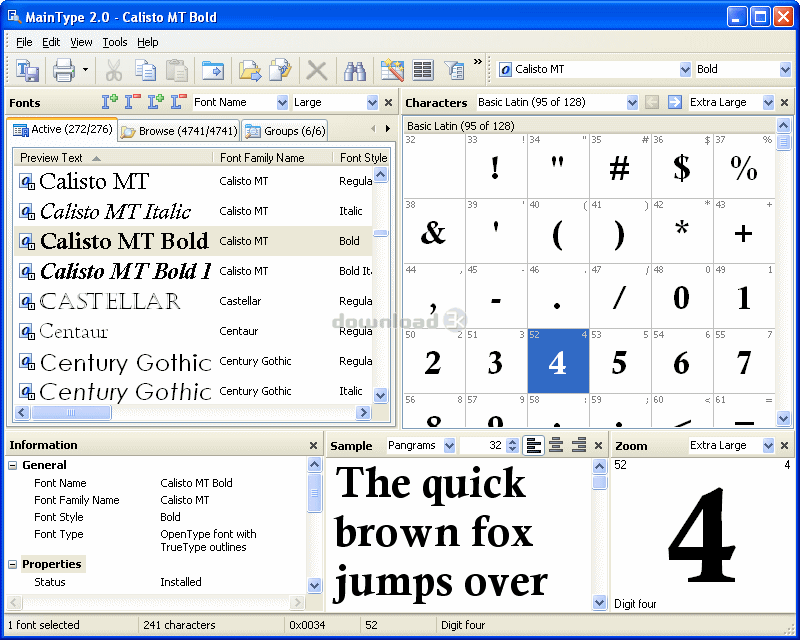Image resolution: width=800 pixels, height=640 pixels.
Task: Open the Bold style dropdown in toolbar
Action: 785,69
